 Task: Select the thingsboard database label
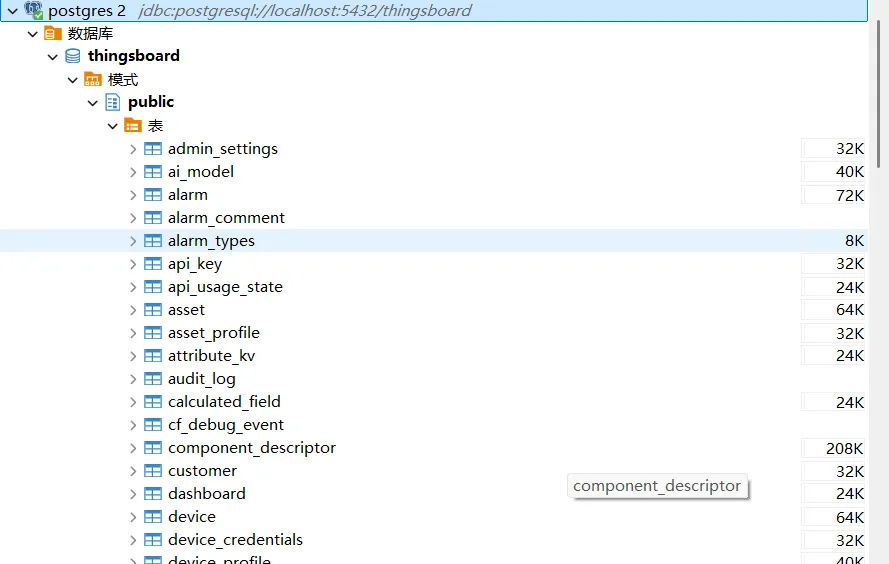point(134,56)
